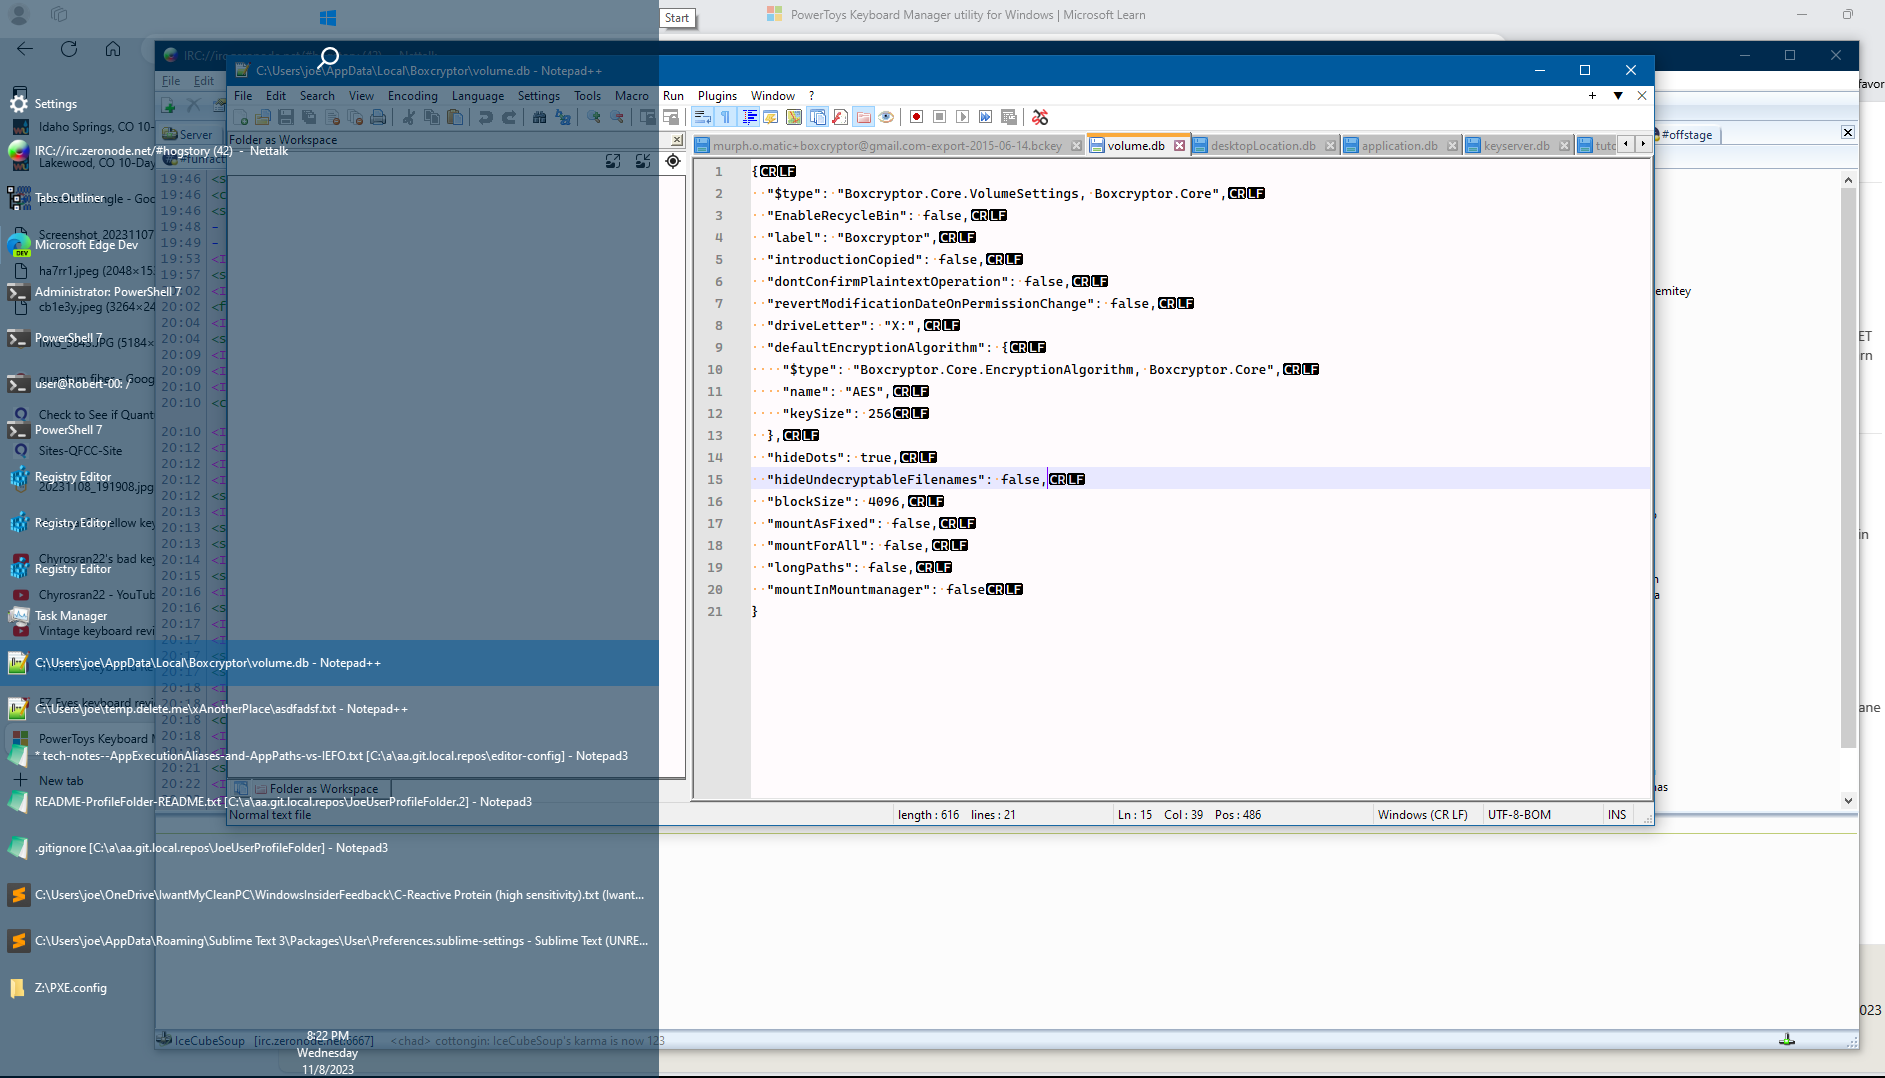Toggle Show All Characters pilcrow icon
The height and width of the screenshot is (1078, 1885).
[725, 118]
